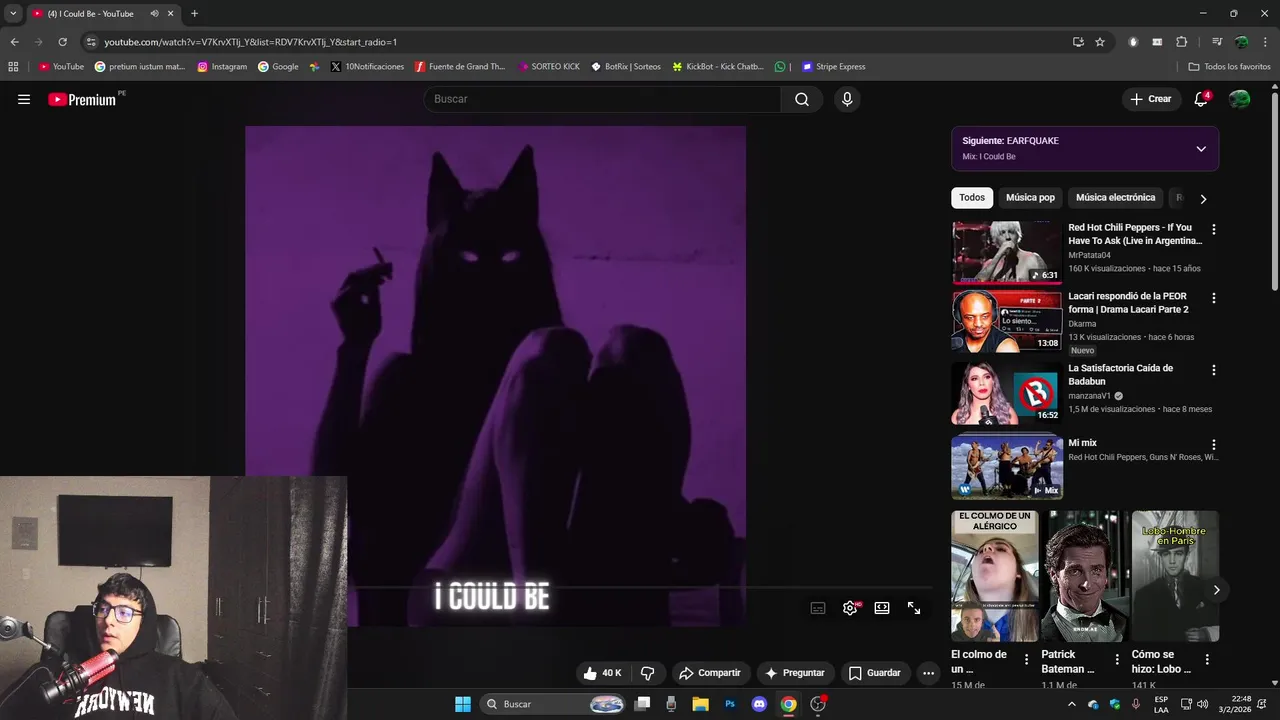This screenshot has height=720, width=1280.
Task: Enter full screen on the player
Action: [x=914, y=608]
